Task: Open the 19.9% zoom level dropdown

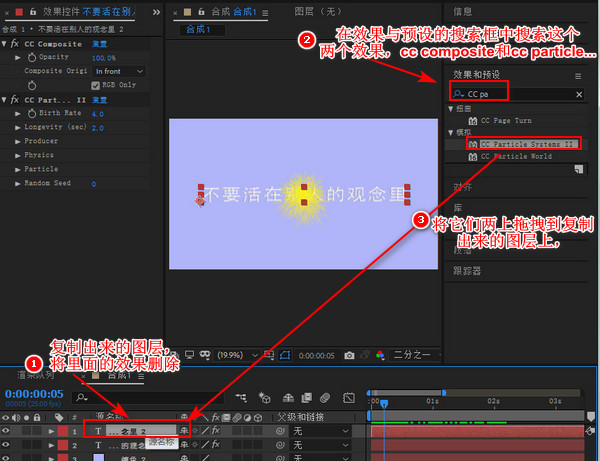Action: click(237, 355)
